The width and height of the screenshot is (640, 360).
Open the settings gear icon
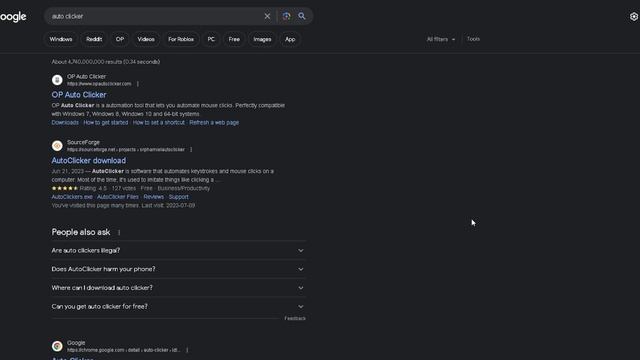[x=634, y=16]
